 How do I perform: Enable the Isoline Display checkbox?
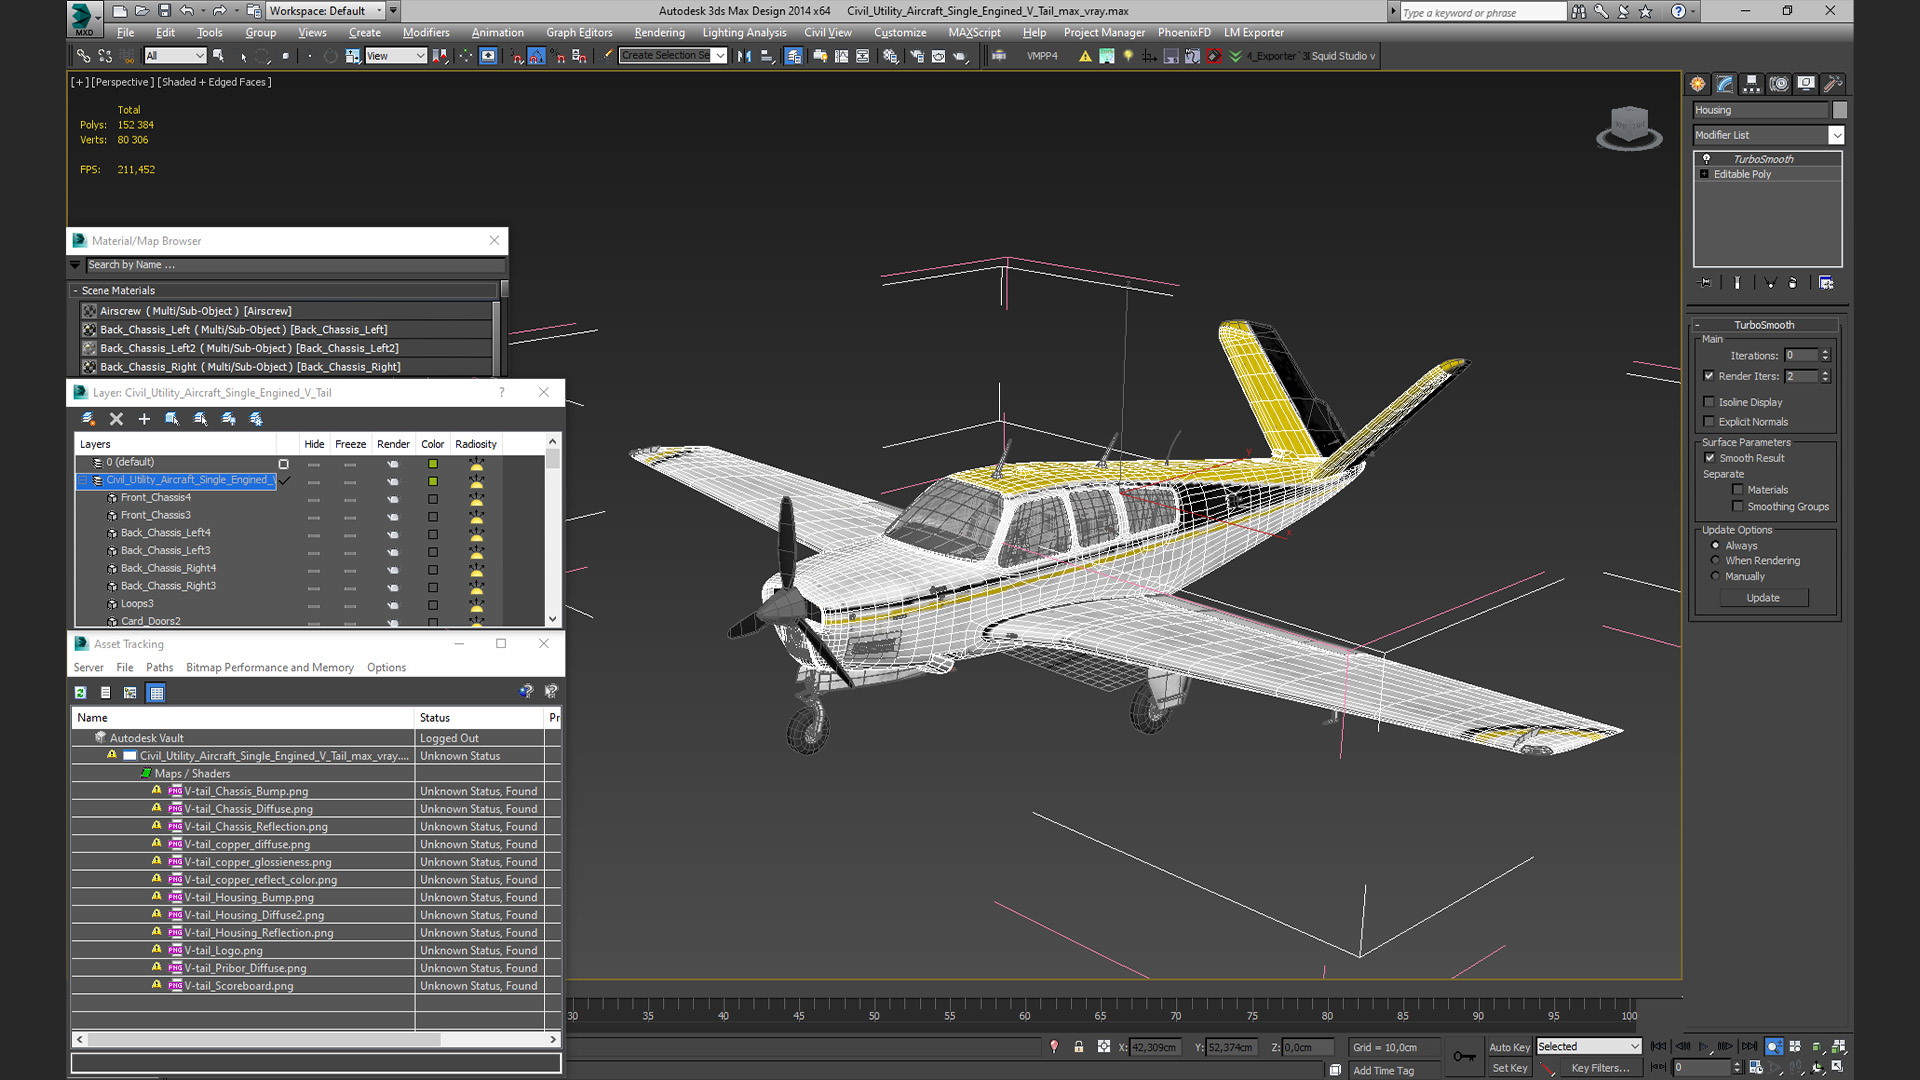[x=1709, y=402]
